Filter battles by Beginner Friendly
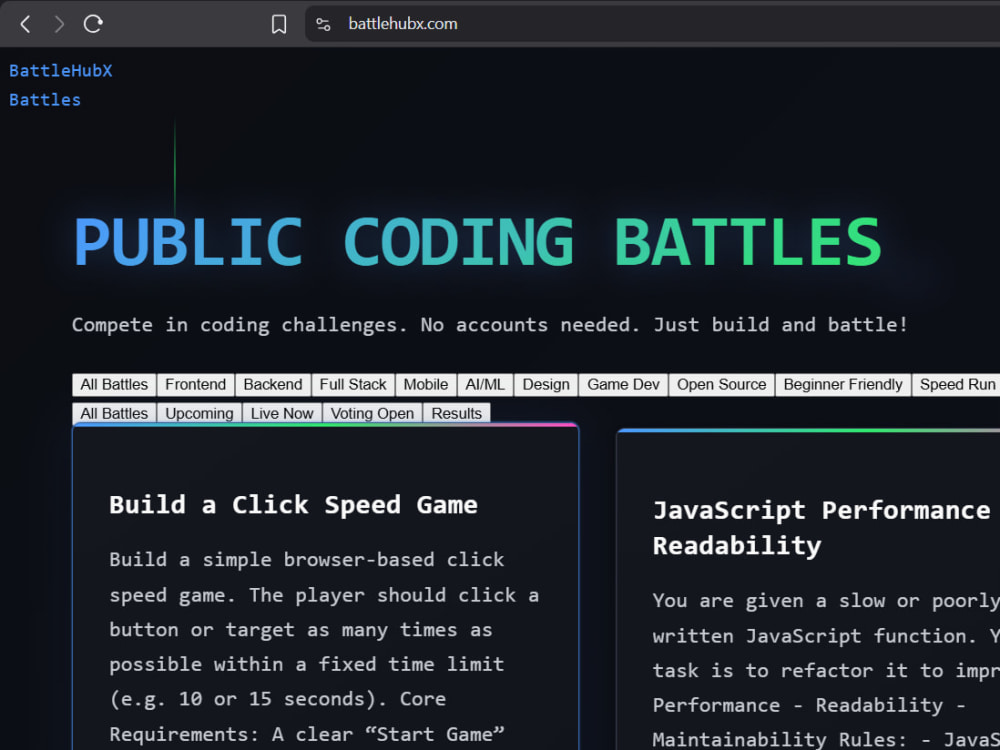 pyautogui.click(x=843, y=385)
